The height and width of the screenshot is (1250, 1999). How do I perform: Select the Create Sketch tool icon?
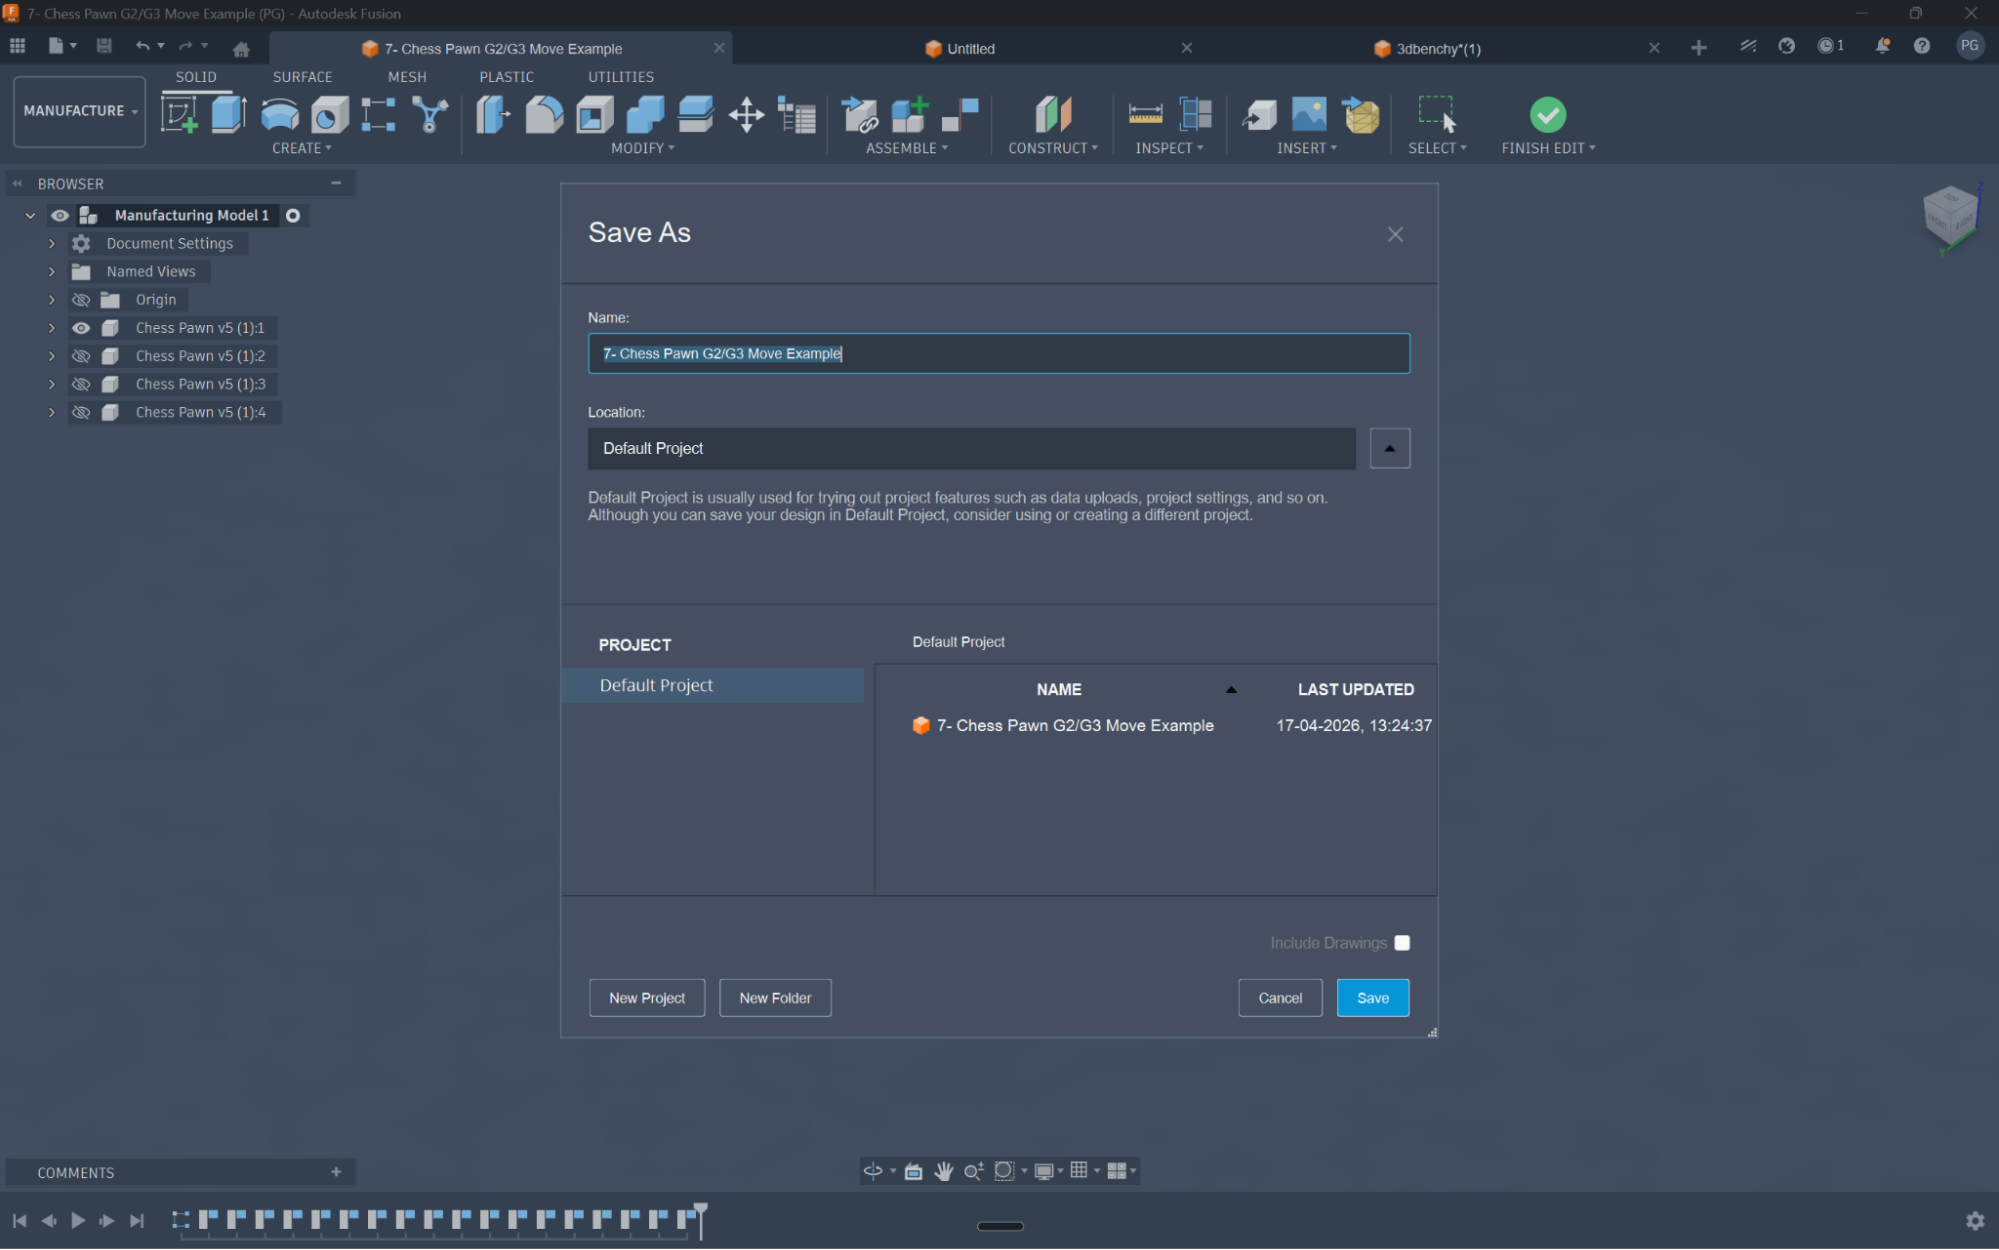point(179,115)
